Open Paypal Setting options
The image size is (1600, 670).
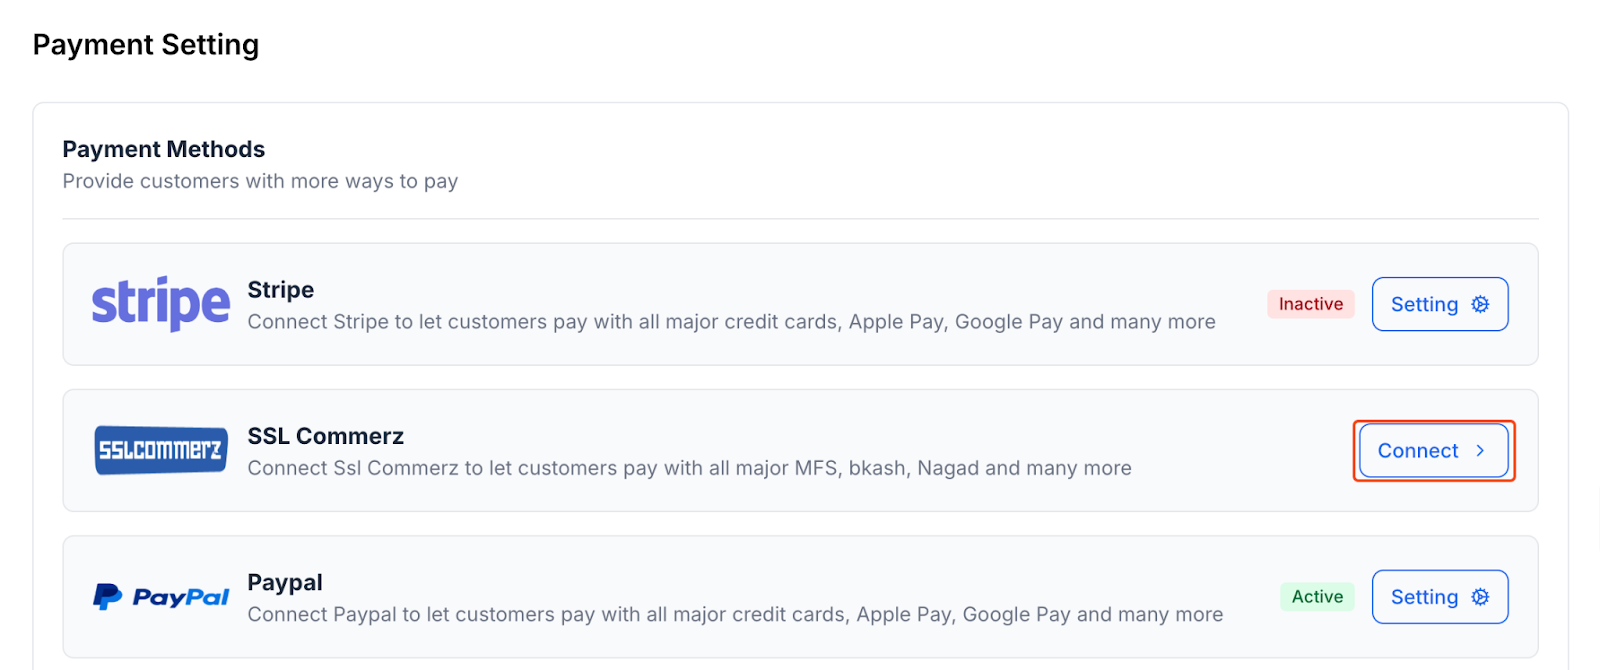point(1439,596)
